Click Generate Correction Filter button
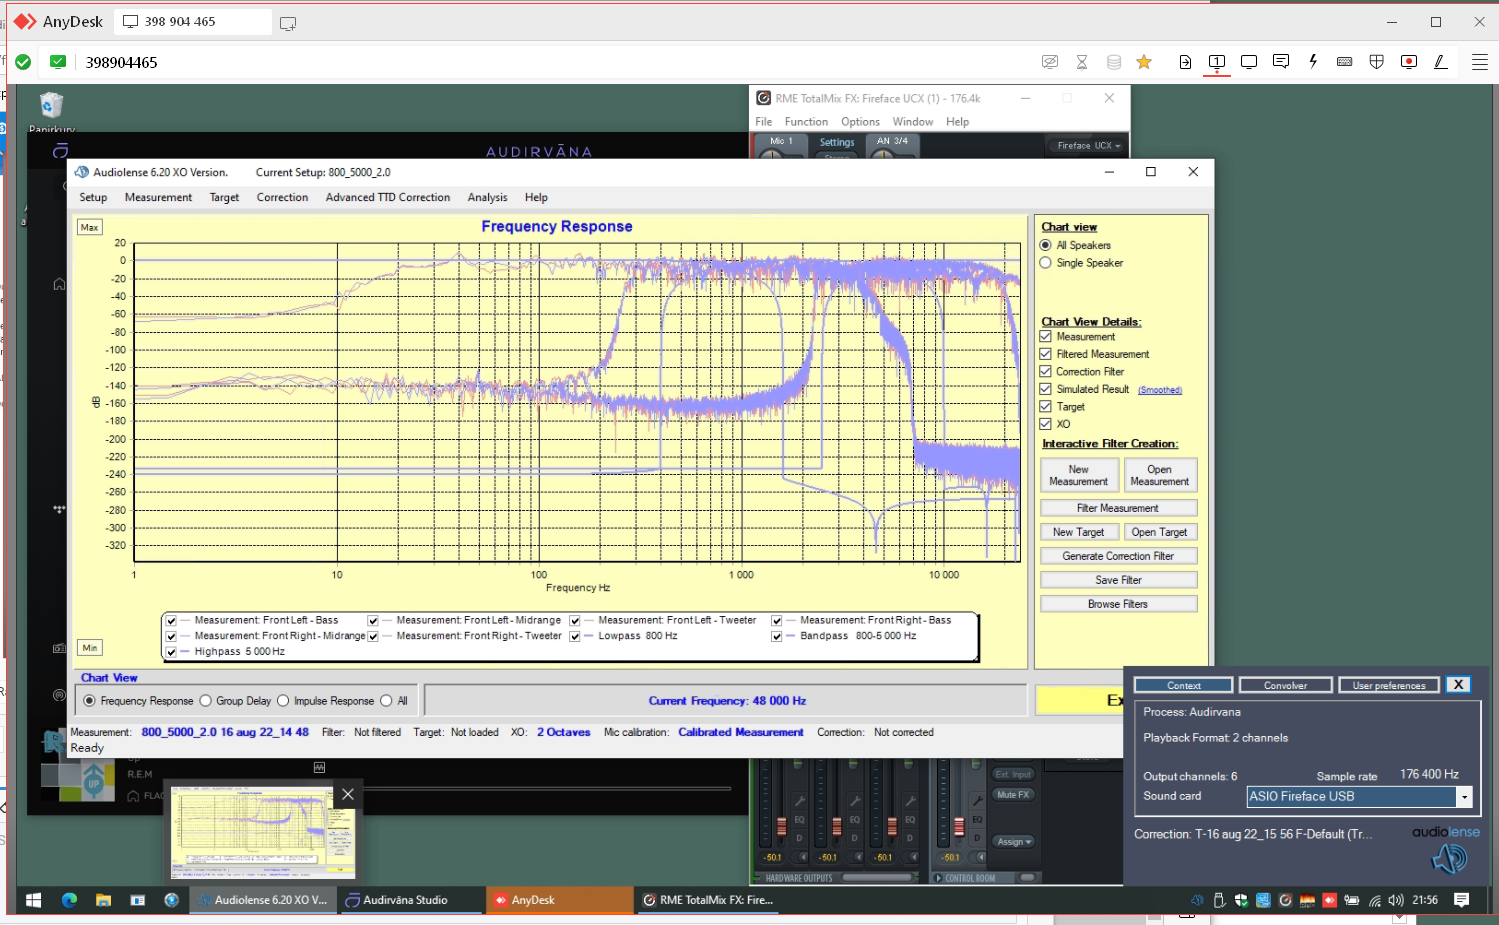 (1118, 556)
